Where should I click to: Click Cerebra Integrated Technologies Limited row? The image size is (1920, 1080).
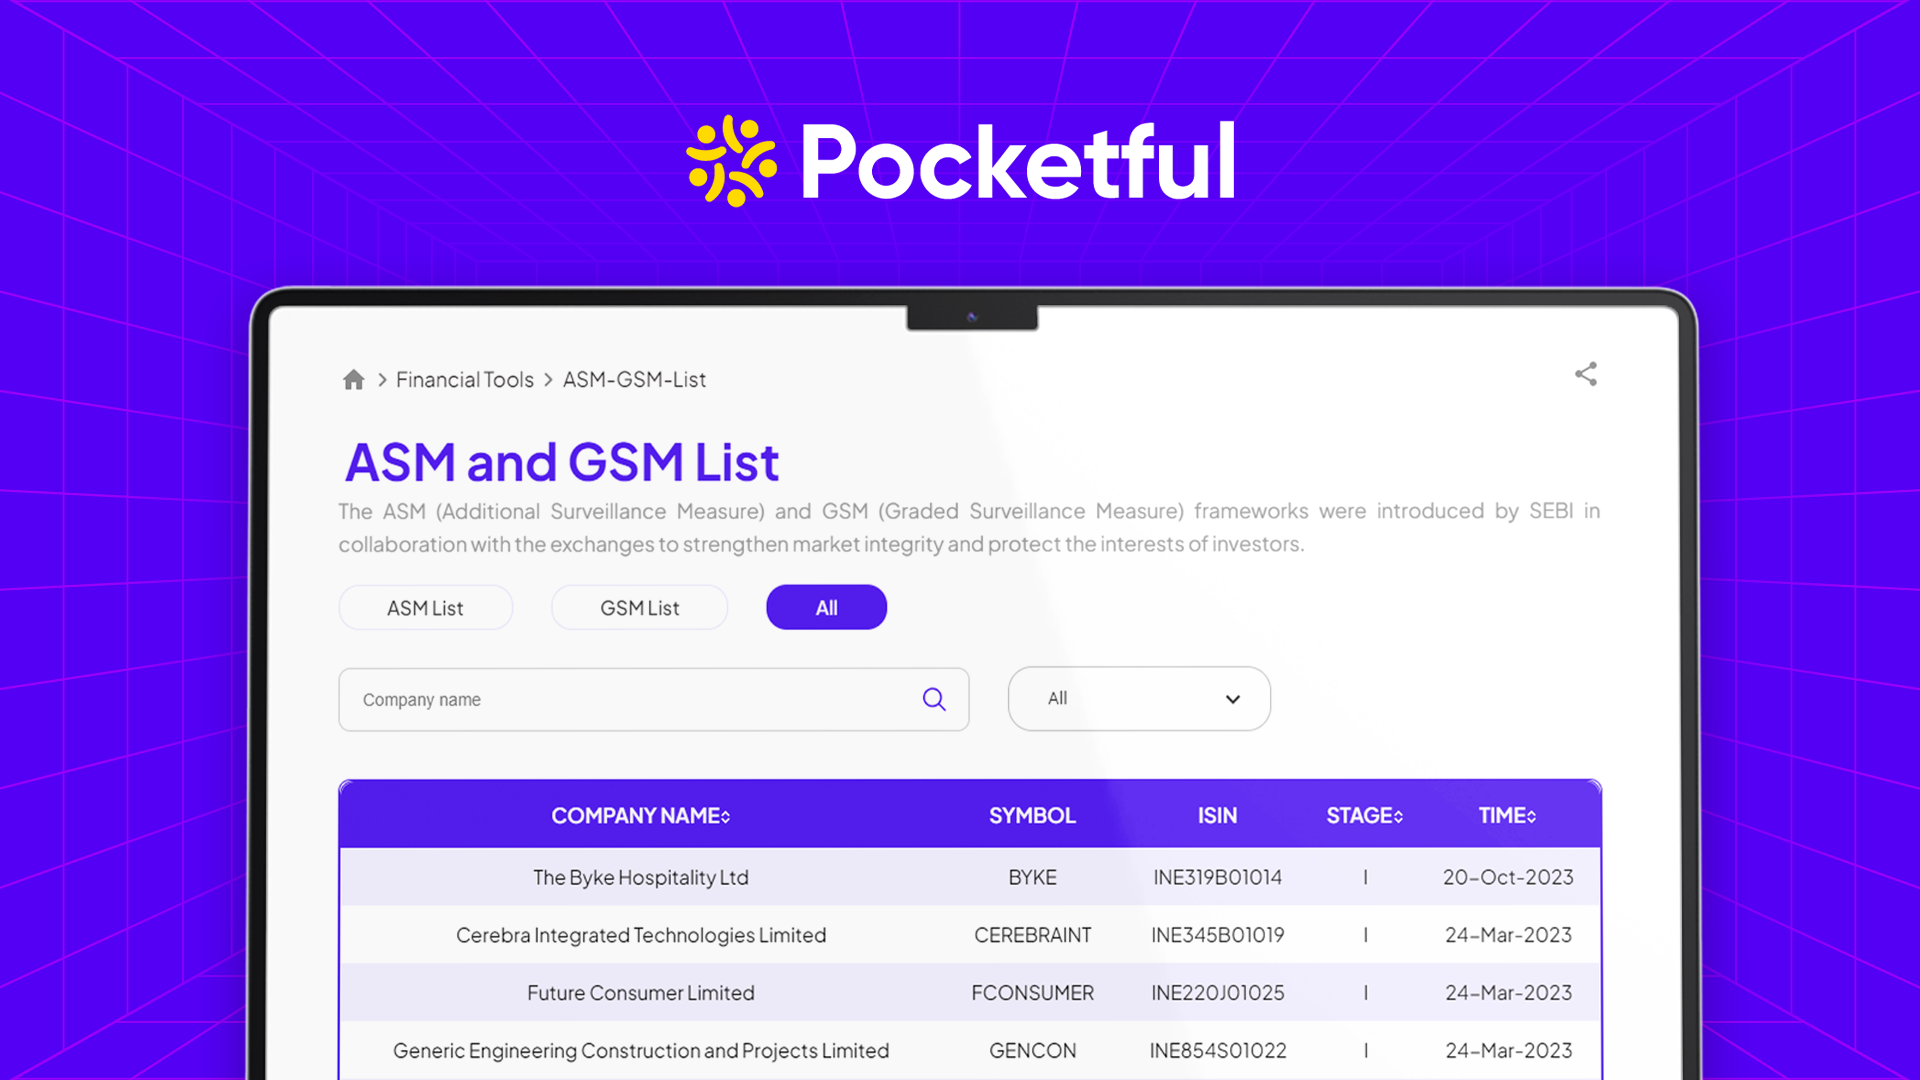(640, 935)
